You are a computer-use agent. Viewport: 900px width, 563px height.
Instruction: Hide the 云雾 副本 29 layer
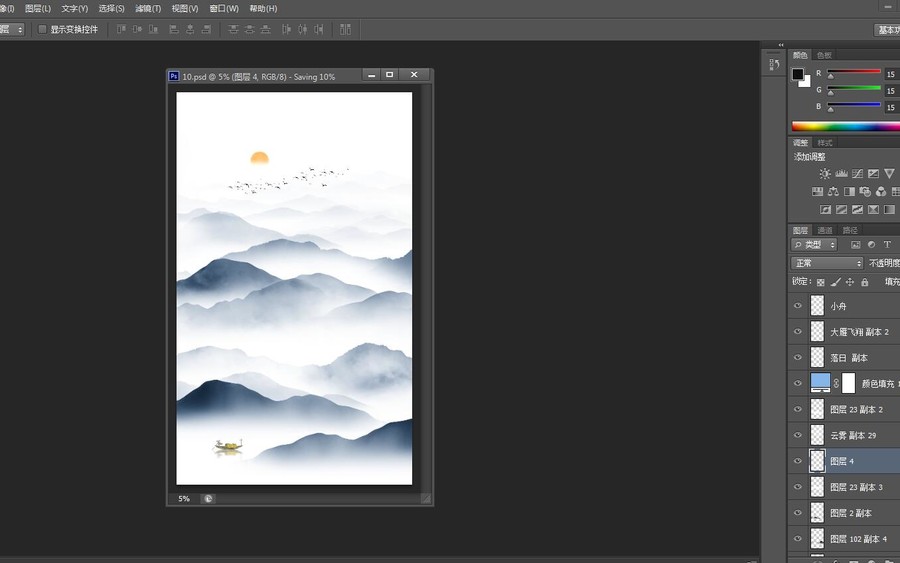(798, 435)
